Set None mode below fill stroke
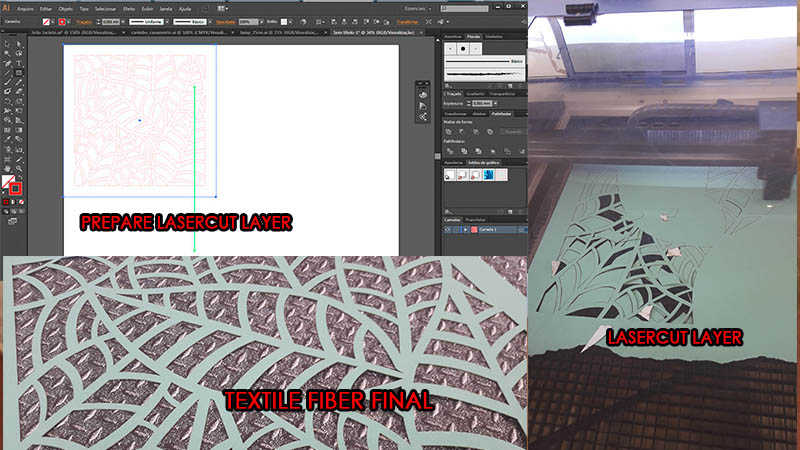The image size is (800, 450). [x=21, y=202]
